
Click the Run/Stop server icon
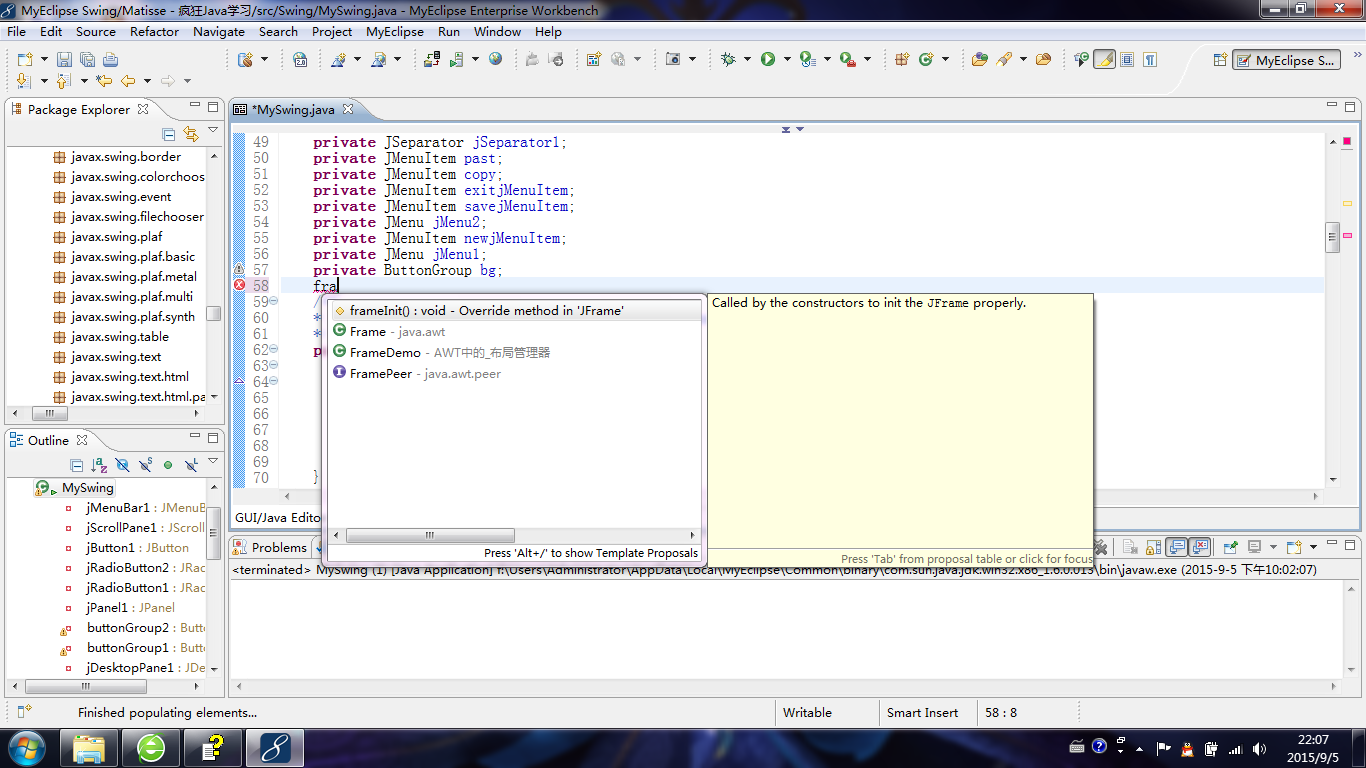(456, 60)
